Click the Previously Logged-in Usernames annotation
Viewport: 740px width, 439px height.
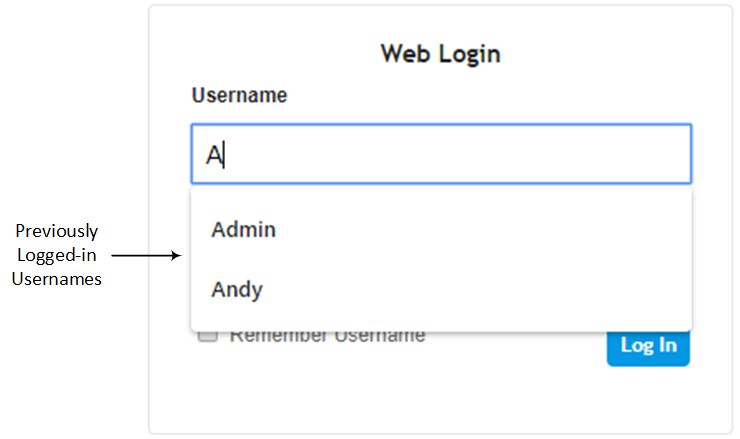coord(57,255)
